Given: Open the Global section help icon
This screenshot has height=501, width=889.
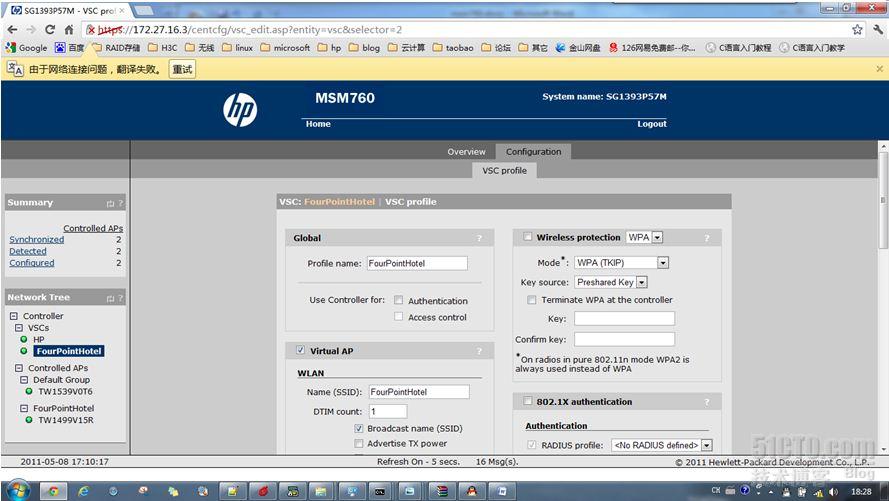Looking at the screenshot, I should coord(479,238).
